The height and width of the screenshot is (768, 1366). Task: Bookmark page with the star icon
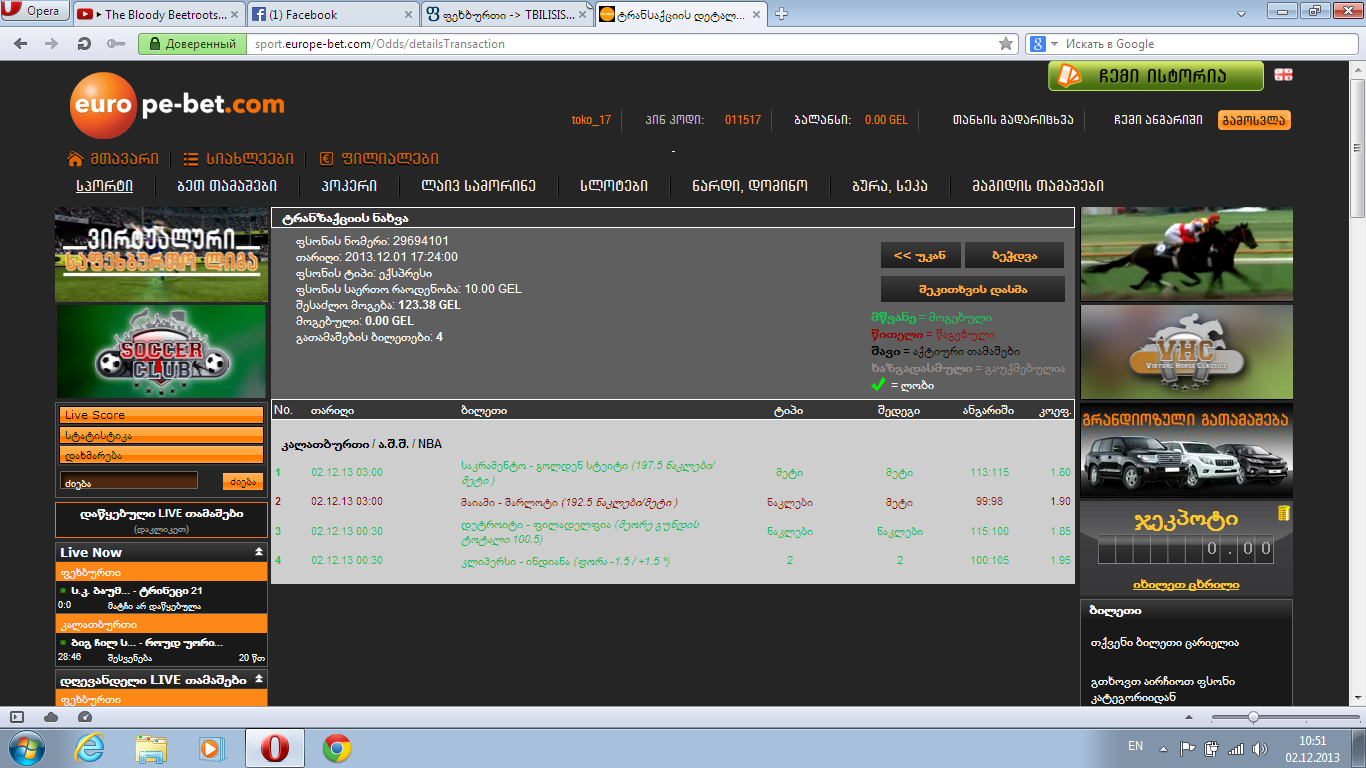point(1006,44)
